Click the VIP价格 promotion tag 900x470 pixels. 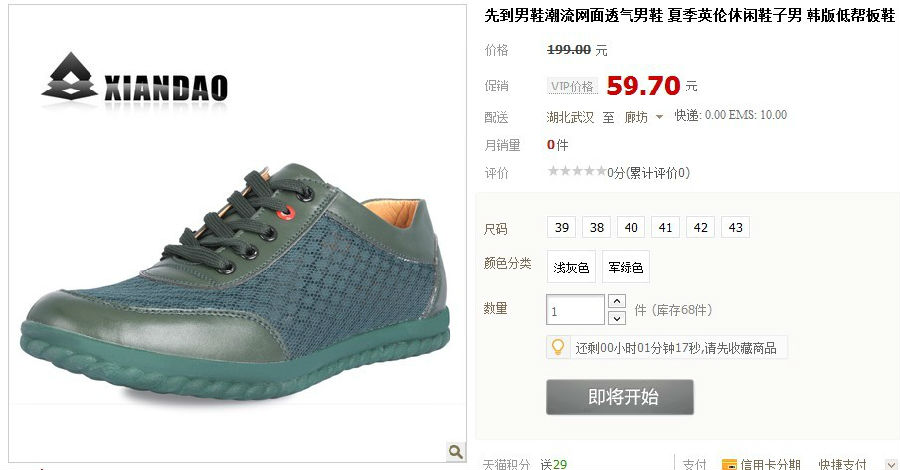[572, 86]
